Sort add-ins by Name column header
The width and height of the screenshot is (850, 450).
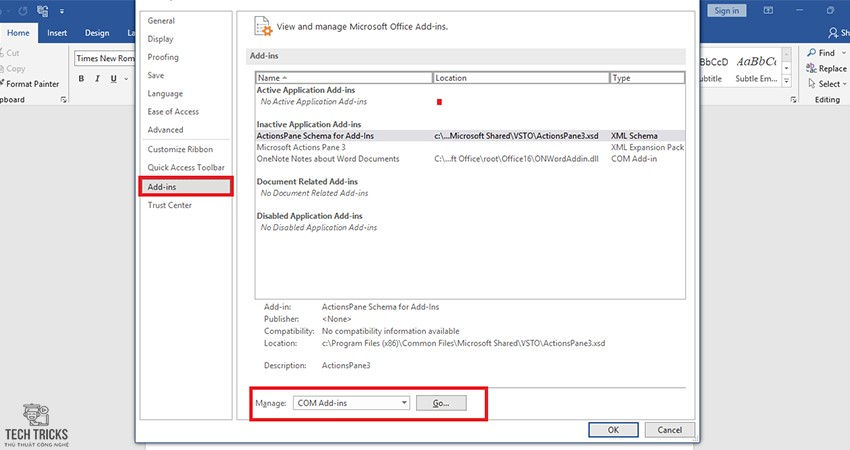coord(344,78)
